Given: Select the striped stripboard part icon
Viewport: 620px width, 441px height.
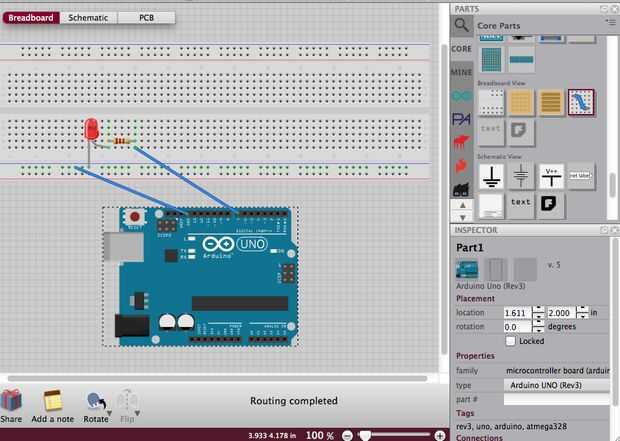Looking at the screenshot, I should [551, 102].
